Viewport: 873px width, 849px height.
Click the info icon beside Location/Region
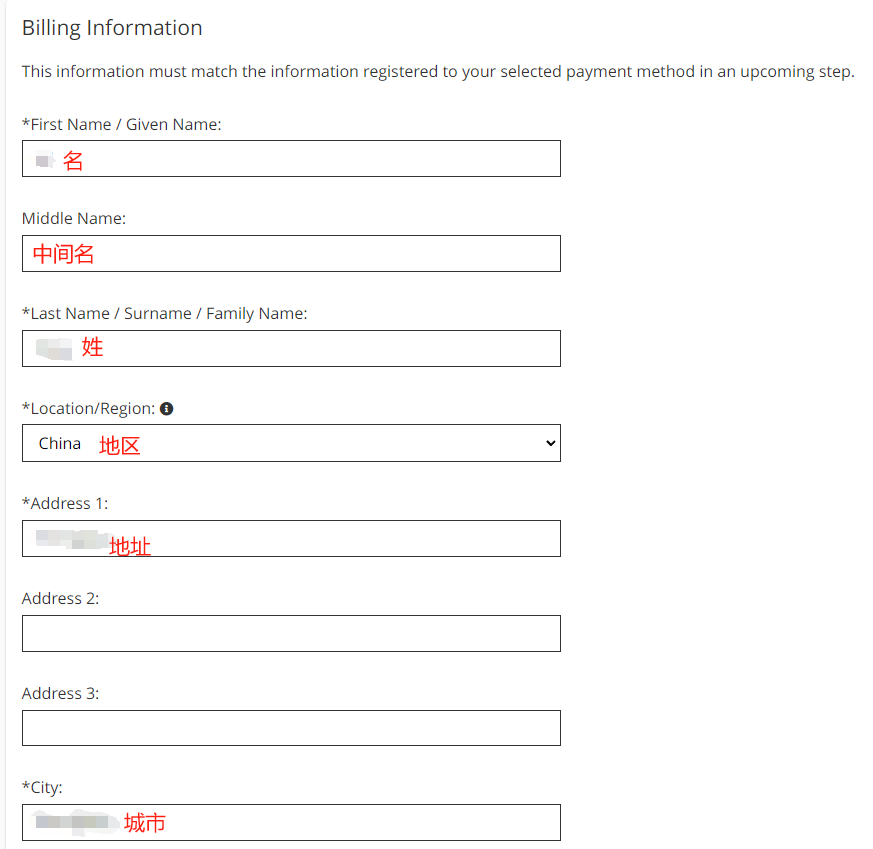tap(167, 409)
